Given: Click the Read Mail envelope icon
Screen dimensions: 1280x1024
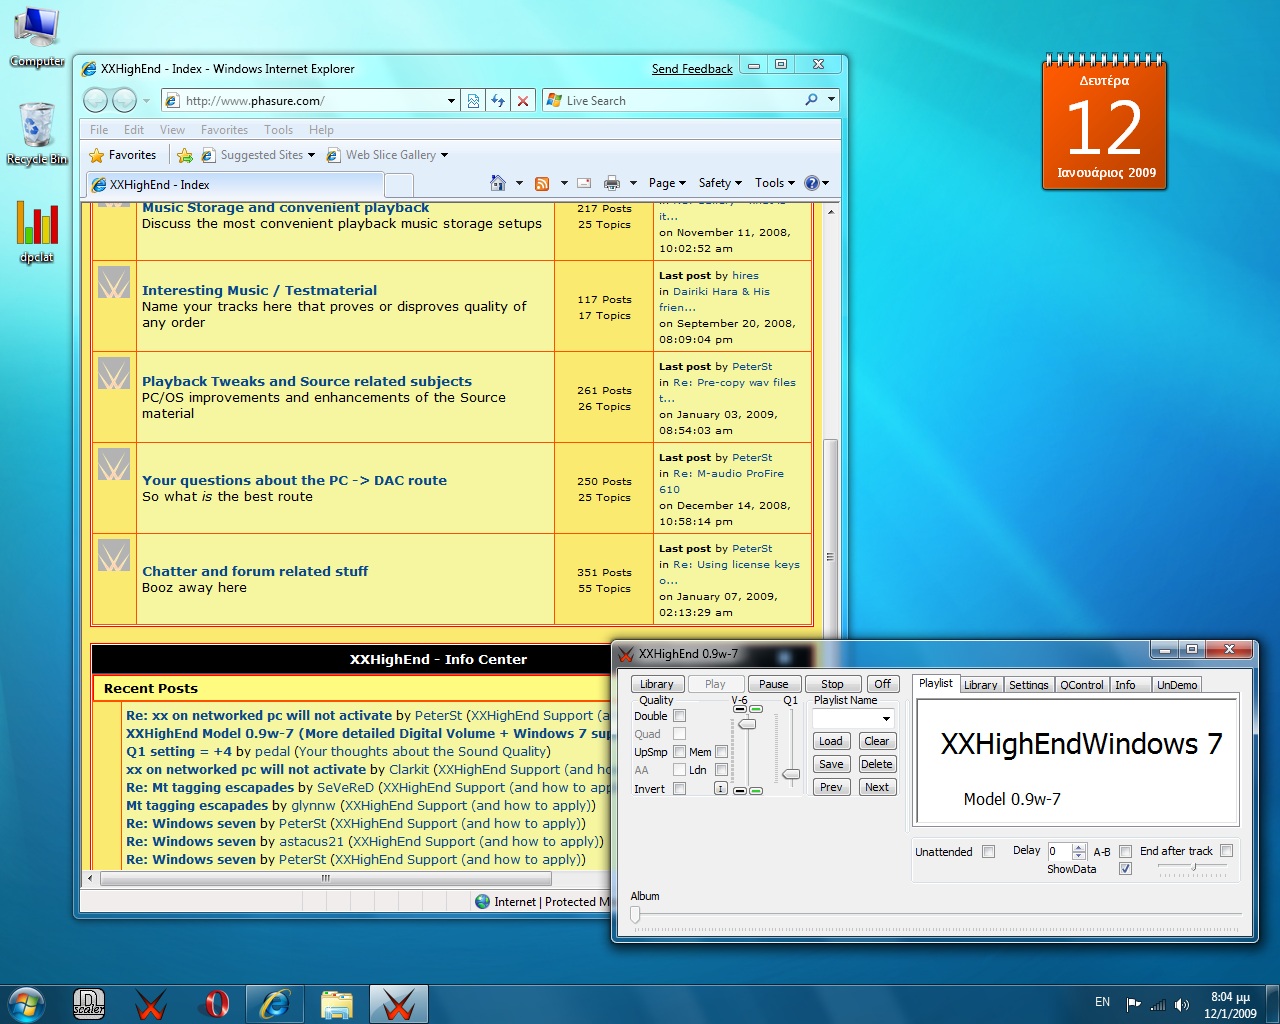Looking at the screenshot, I should coord(584,183).
